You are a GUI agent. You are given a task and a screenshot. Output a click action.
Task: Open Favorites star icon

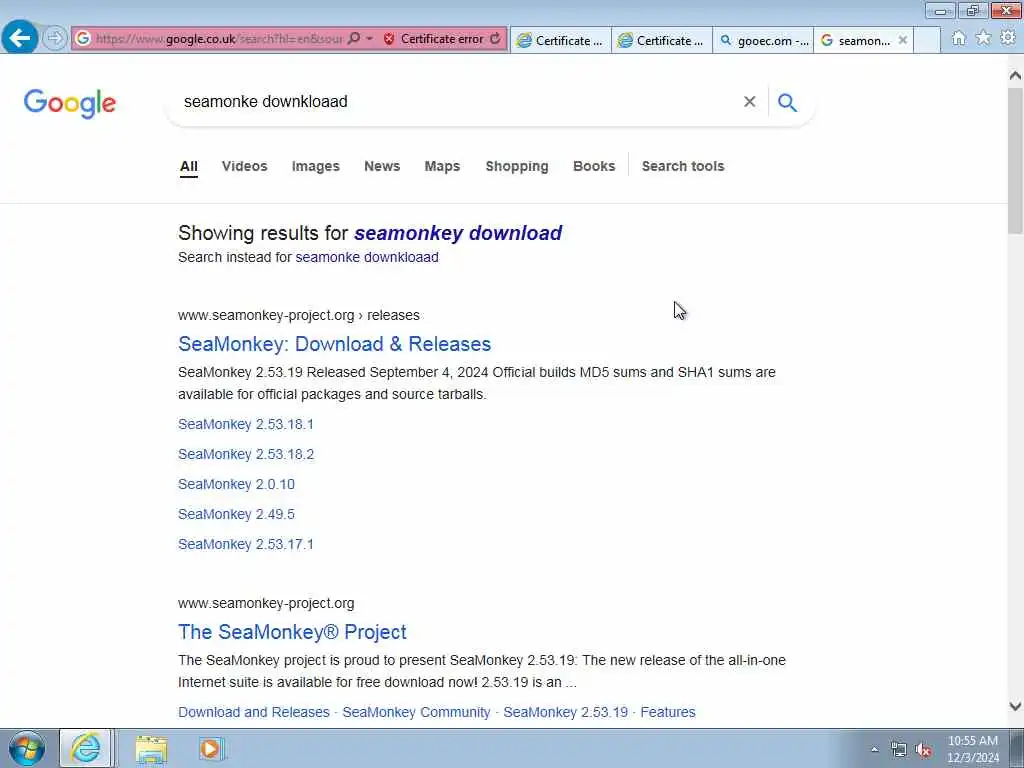[983, 39]
